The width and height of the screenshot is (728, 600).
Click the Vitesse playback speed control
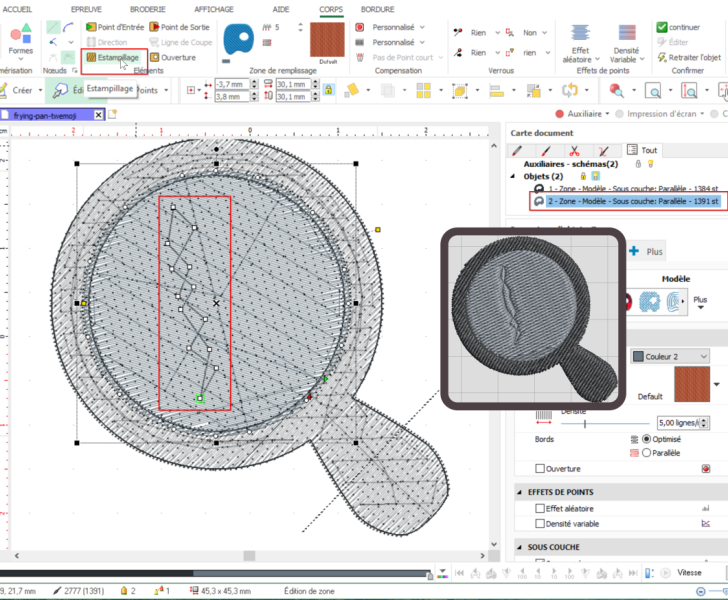click(689, 573)
